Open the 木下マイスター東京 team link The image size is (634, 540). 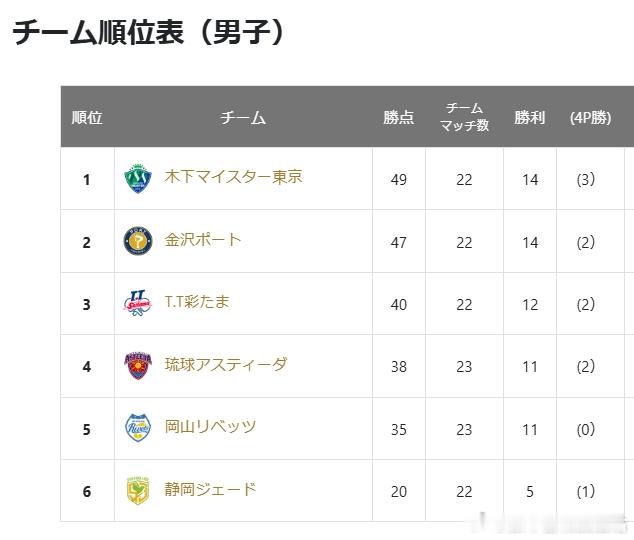pyautogui.click(x=233, y=177)
